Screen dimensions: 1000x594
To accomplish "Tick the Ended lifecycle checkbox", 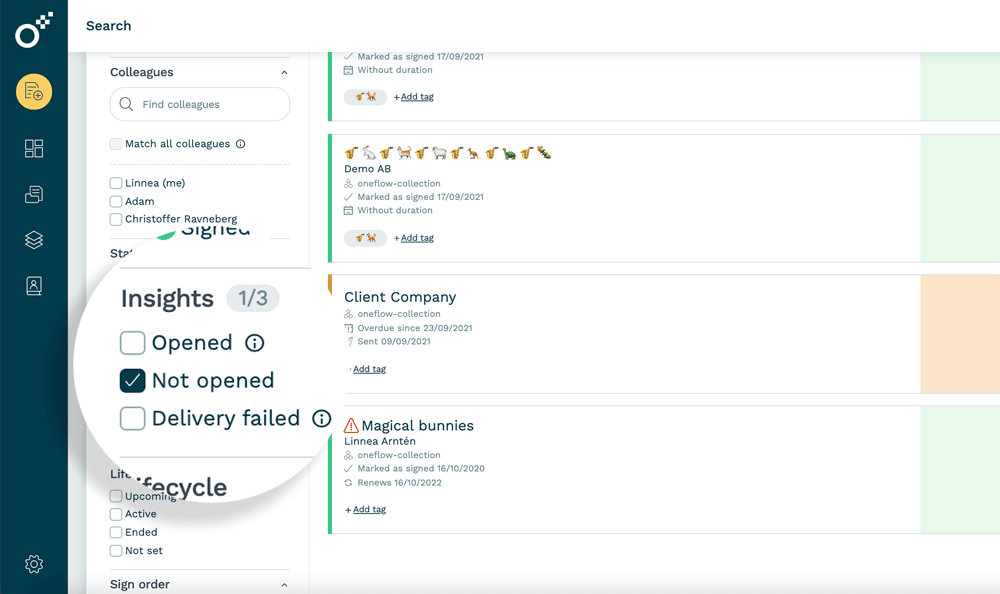I will click(x=115, y=533).
